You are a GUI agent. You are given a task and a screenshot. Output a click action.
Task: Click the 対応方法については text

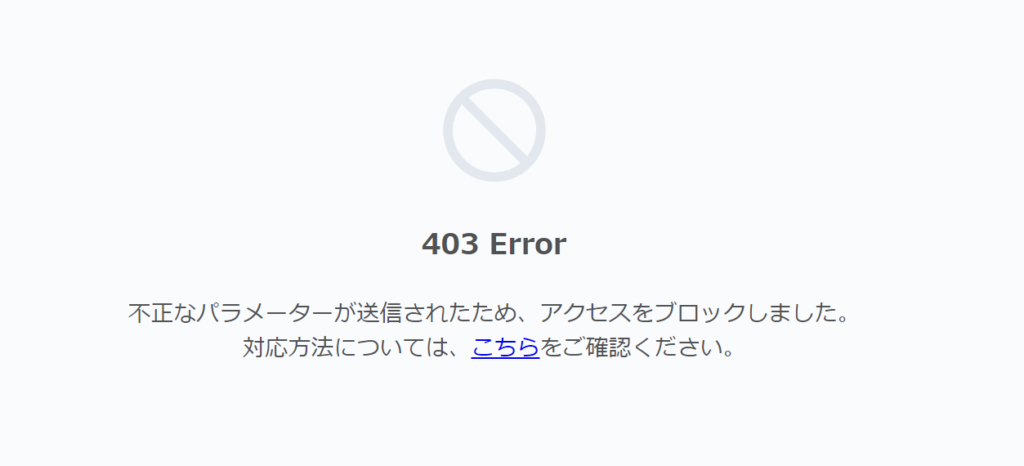pos(345,347)
